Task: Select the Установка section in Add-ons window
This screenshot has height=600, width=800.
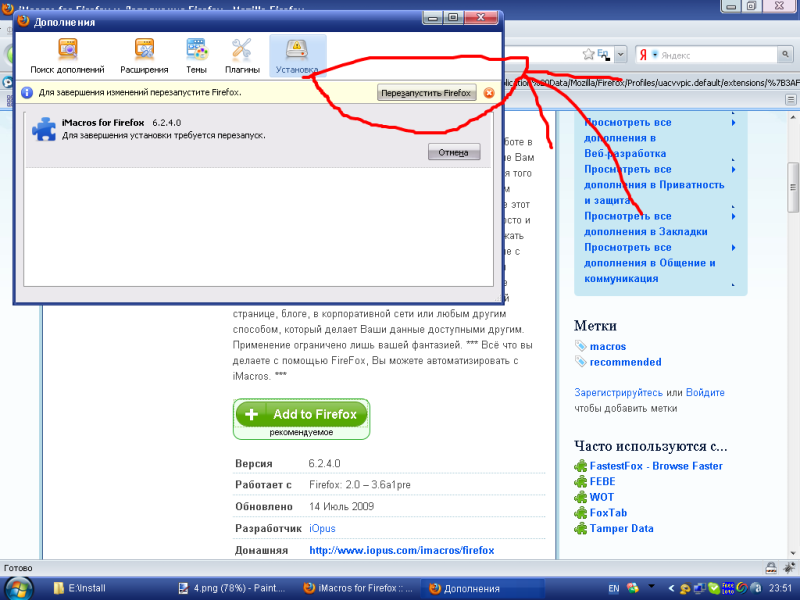Action: coord(297,56)
